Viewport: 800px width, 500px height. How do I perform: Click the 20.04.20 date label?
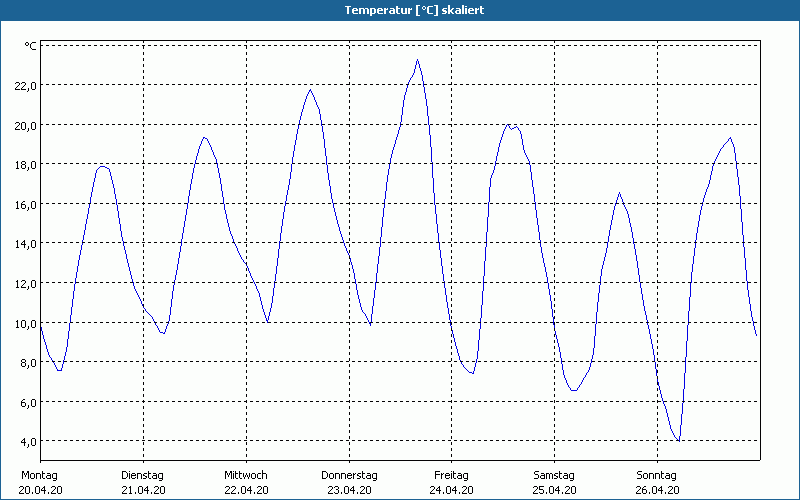[x=40, y=490]
